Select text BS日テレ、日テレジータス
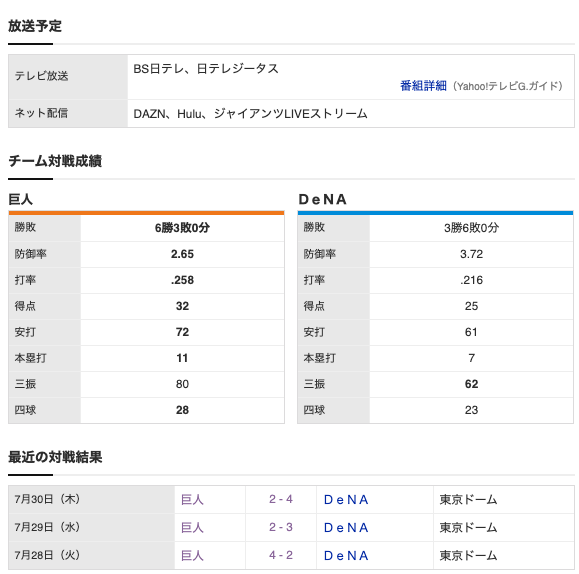The width and height of the screenshot is (579, 574). click(206, 69)
